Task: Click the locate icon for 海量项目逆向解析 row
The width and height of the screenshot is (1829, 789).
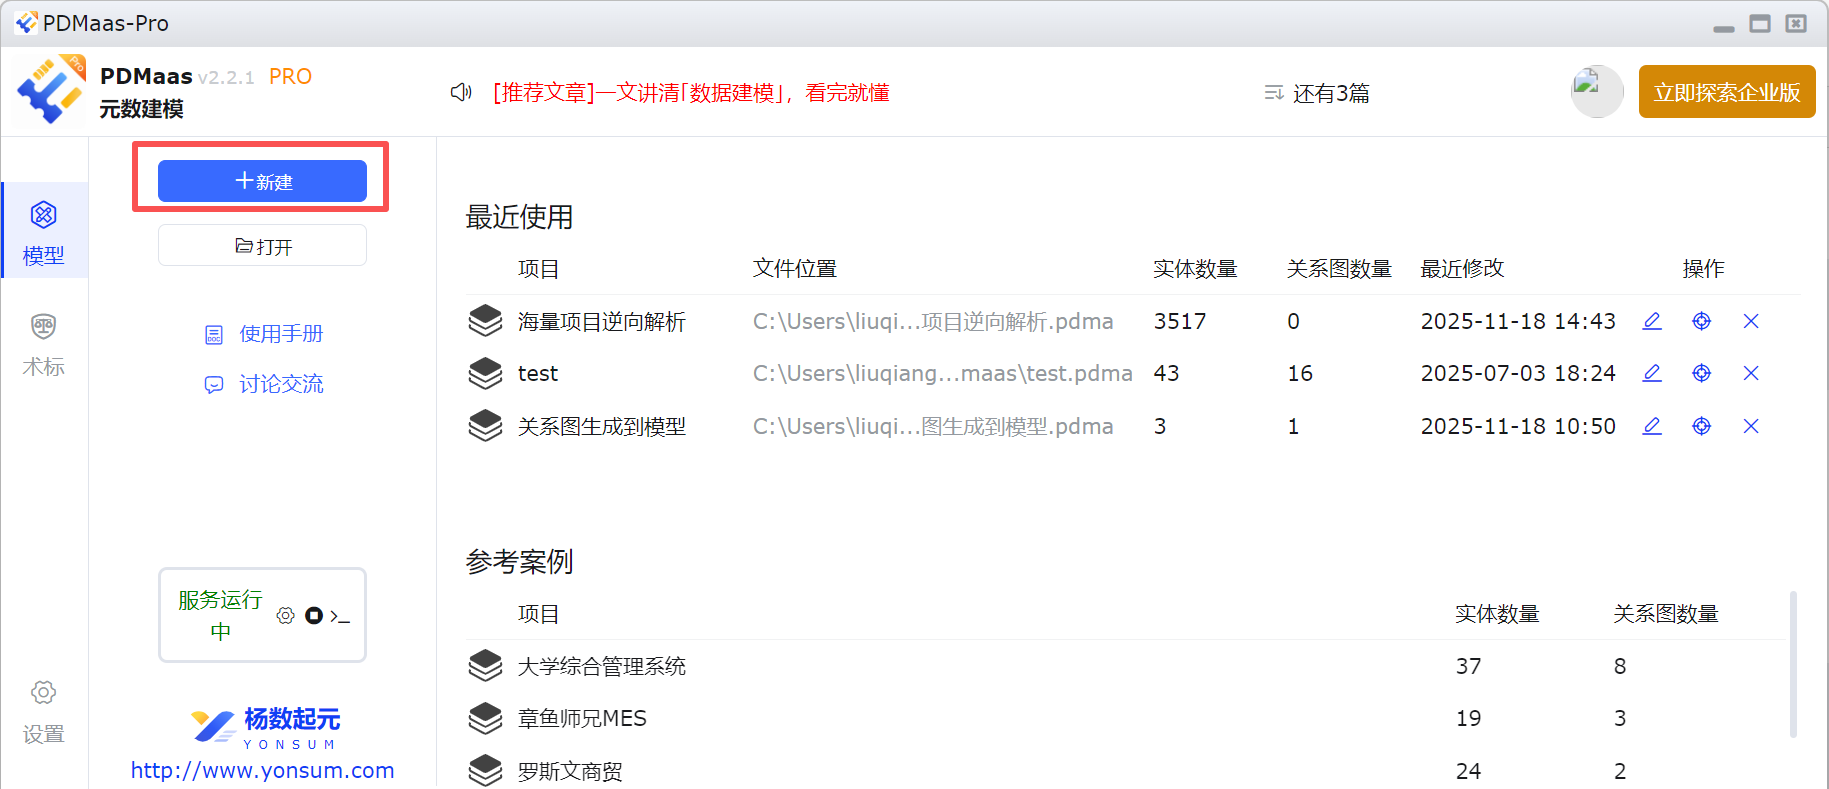Action: click(x=1701, y=321)
